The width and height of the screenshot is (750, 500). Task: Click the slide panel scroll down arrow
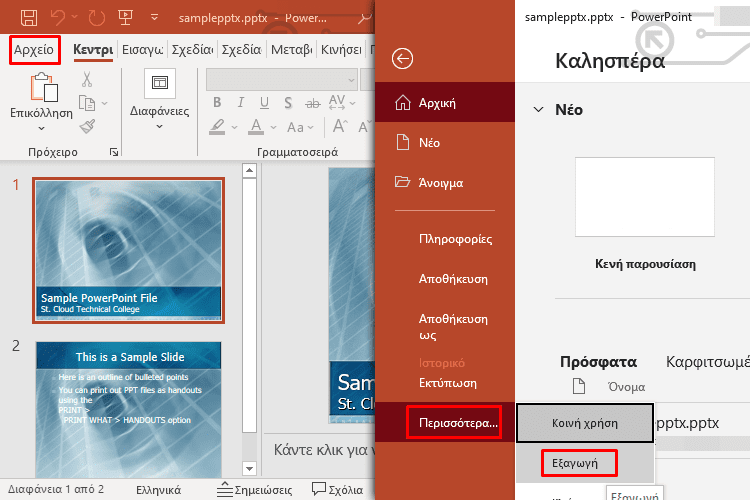pyautogui.click(x=249, y=469)
